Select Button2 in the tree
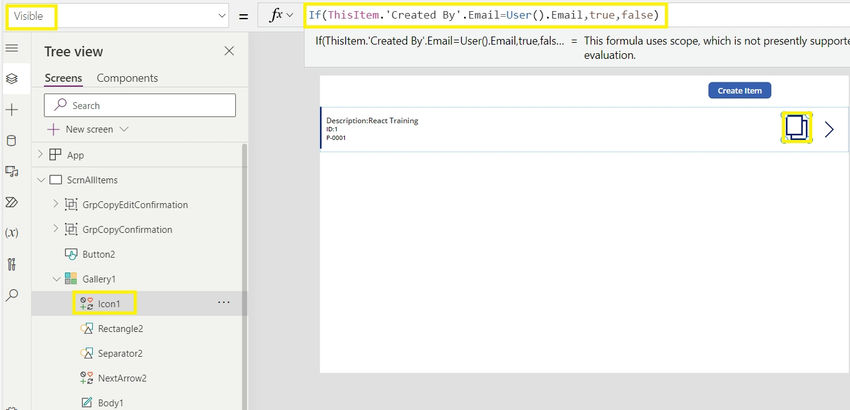The width and height of the screenshot is (850, 410). point(99,254)
